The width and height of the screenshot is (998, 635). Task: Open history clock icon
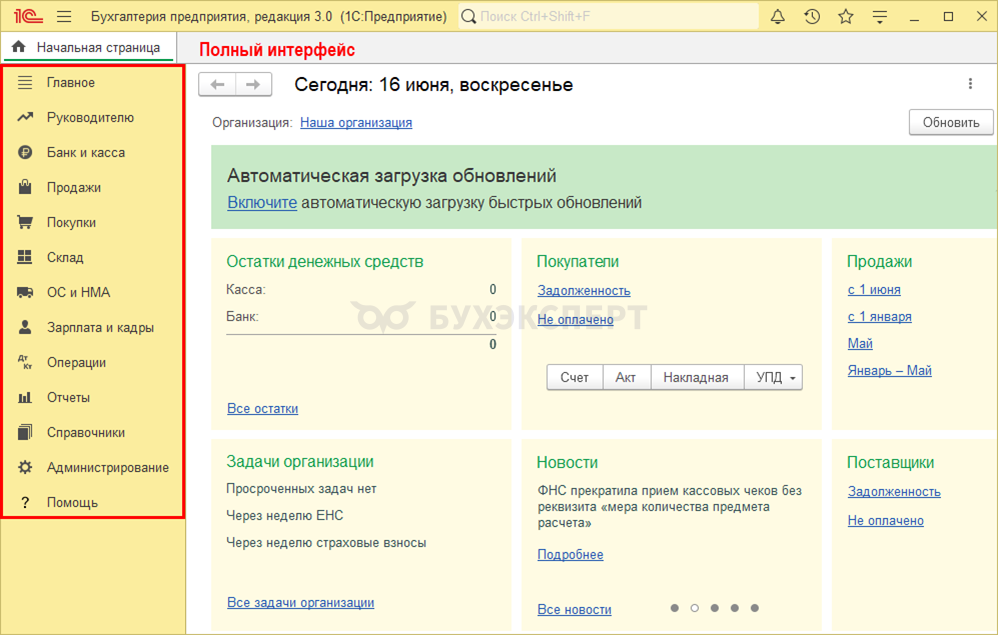click(x=812, y=17)
